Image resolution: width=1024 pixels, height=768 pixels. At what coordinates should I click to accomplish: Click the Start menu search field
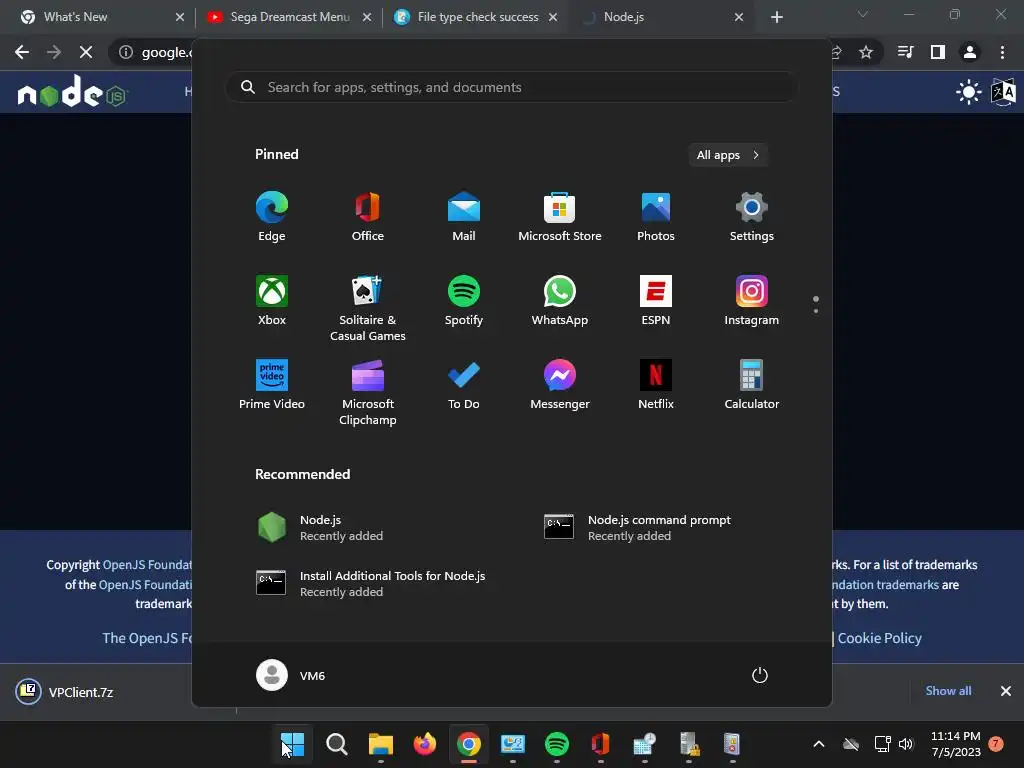511,87
